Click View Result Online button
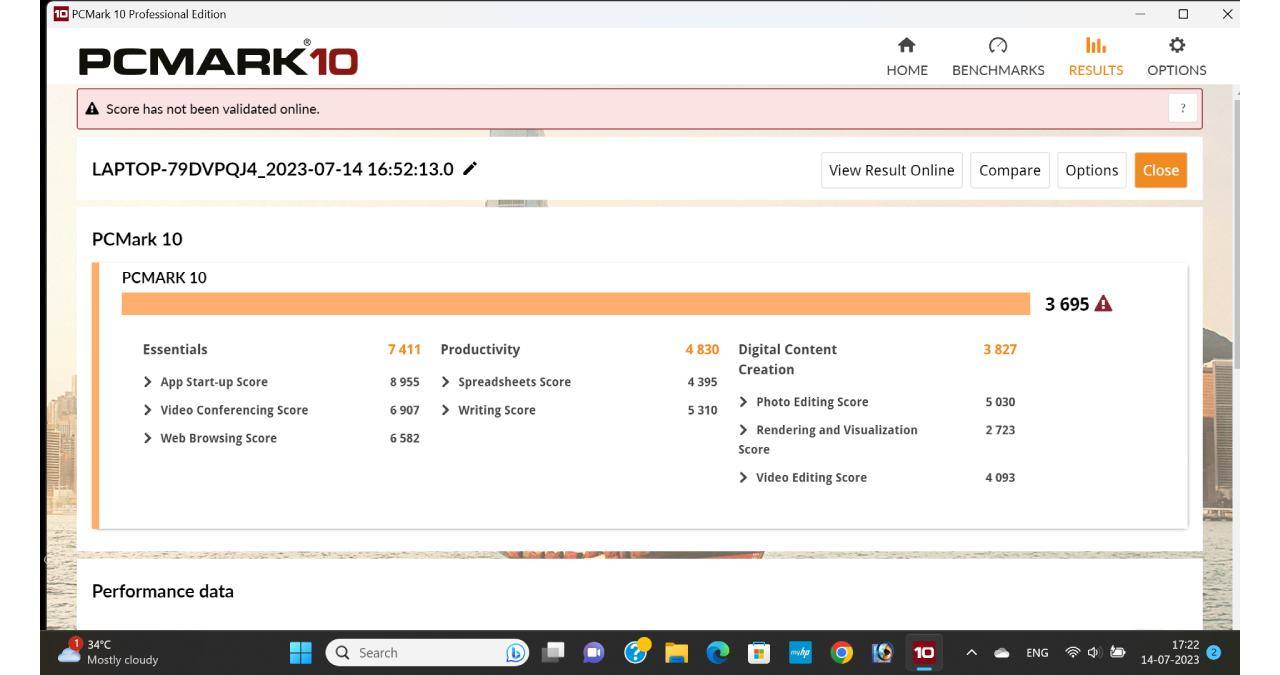This screenshot has height=675, width=1280. (x=892, y=170)
